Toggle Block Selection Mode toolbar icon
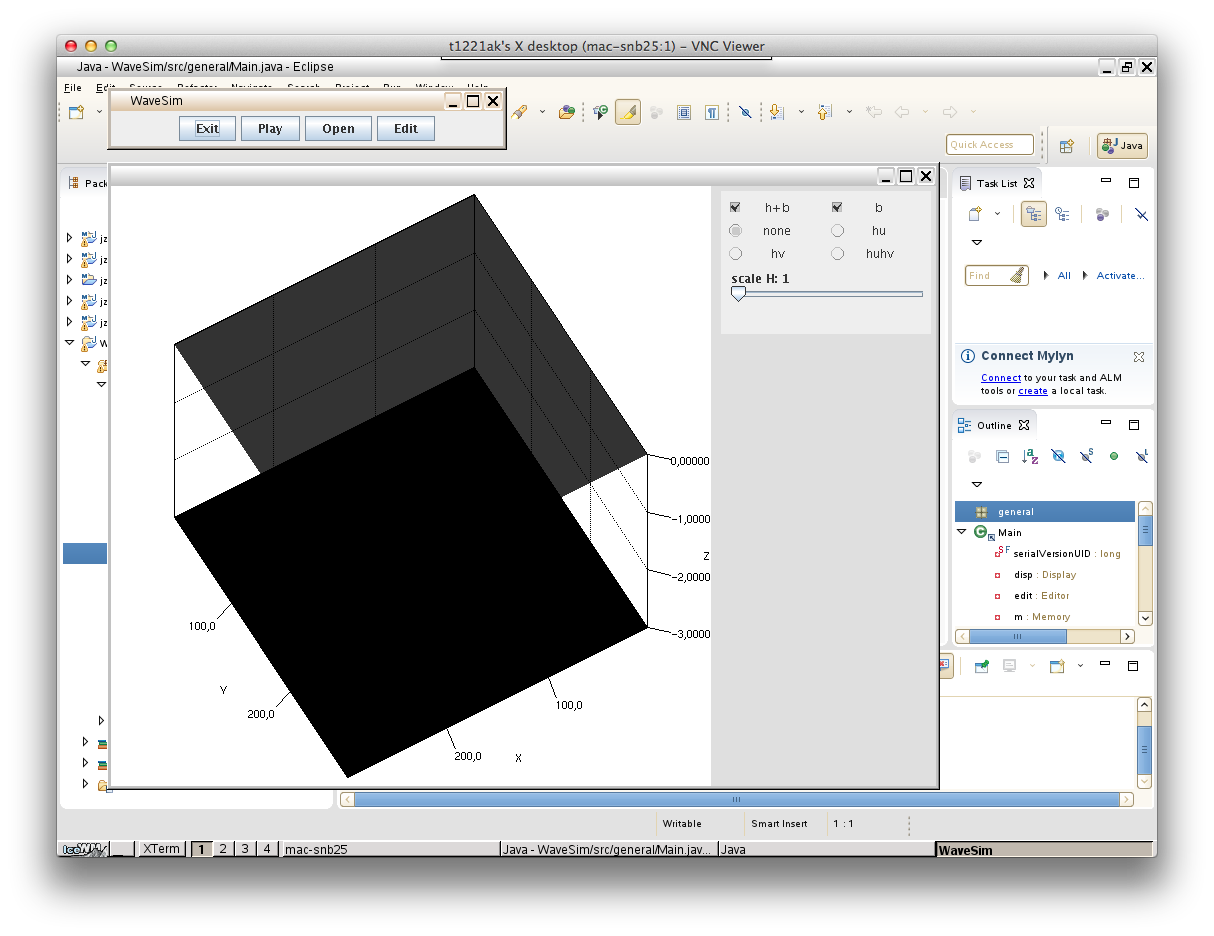The width and height of the screenshot is (1214, 936). point(684,112)
